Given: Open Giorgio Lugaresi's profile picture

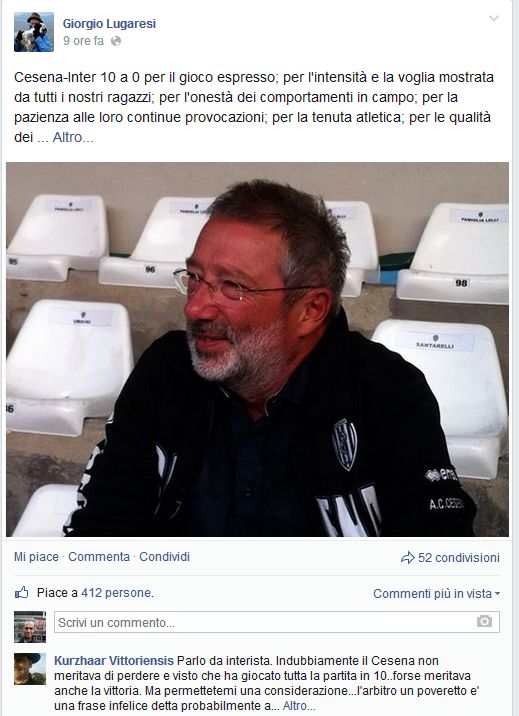Looking at the screenshot, I should [34, 32].
